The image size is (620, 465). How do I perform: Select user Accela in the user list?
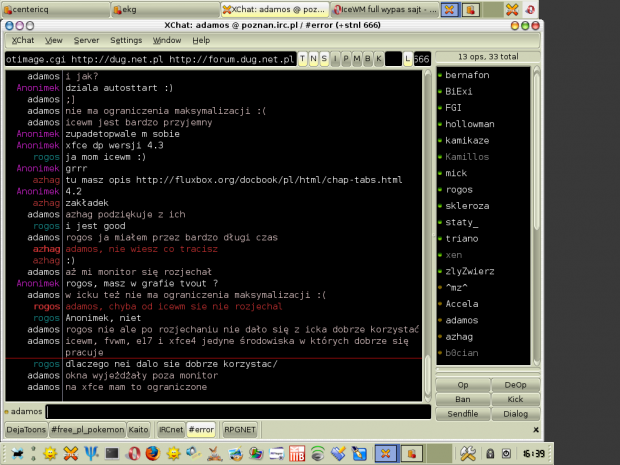pyautogui.click(x=461, y=304)
